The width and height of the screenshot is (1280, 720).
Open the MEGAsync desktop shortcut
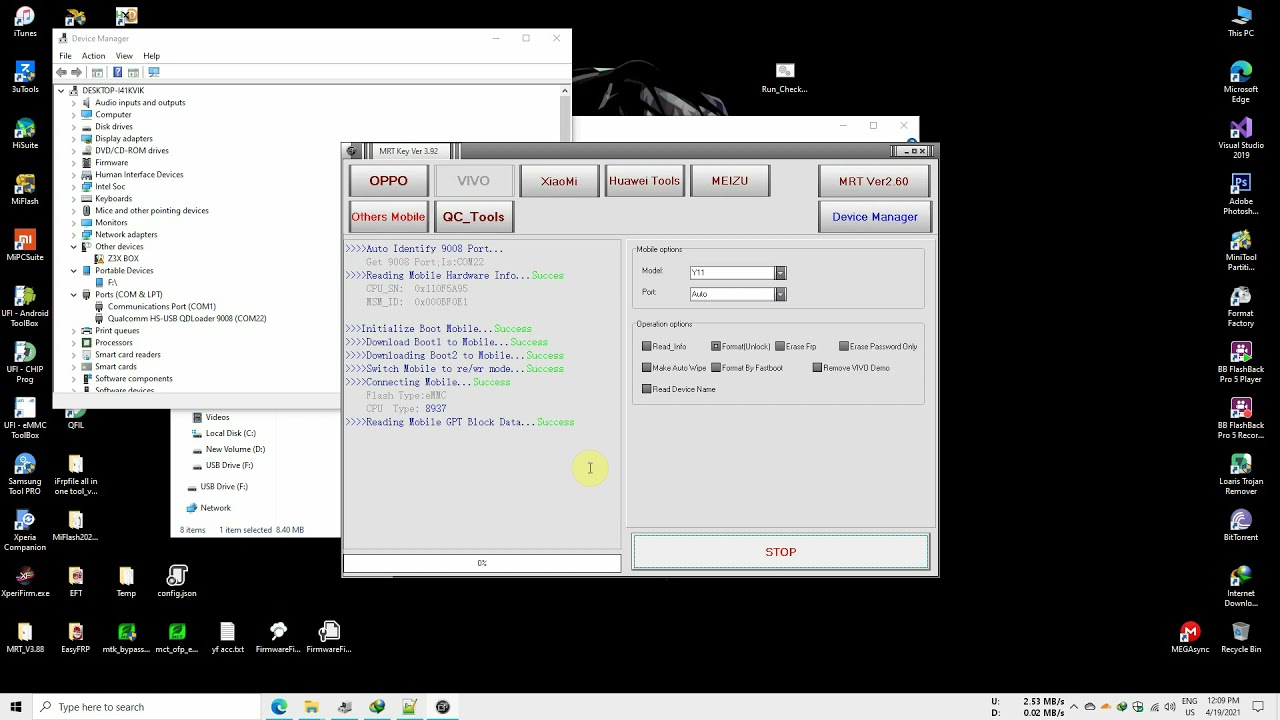click(x=1190, y=638)
